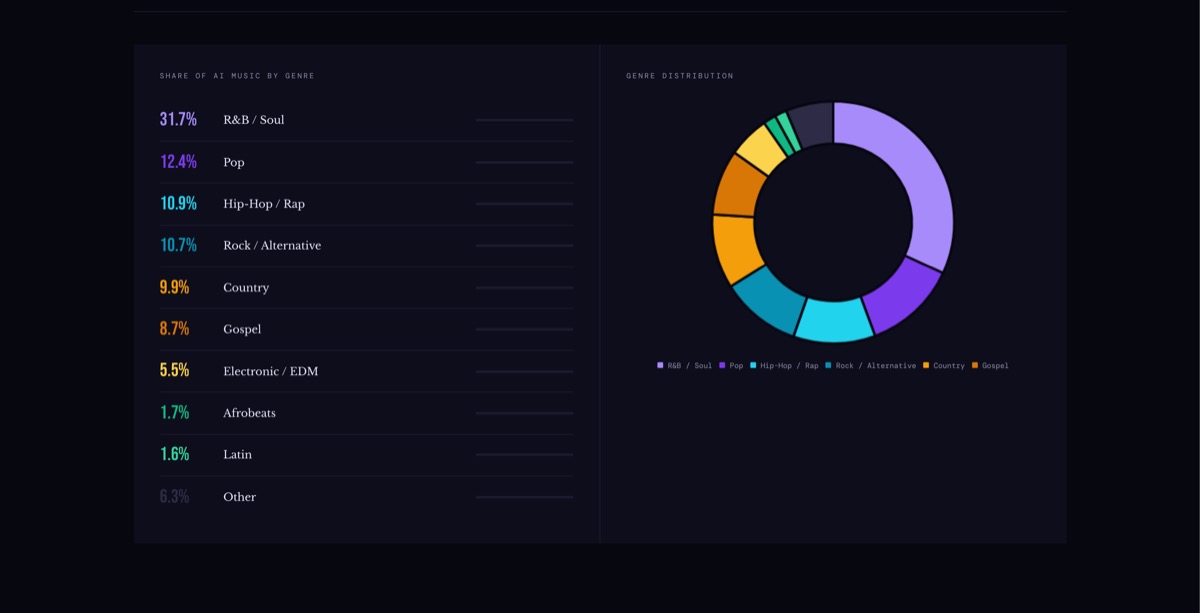
Task: Click the Pop legend marker
Action: [x=722, y=365]
